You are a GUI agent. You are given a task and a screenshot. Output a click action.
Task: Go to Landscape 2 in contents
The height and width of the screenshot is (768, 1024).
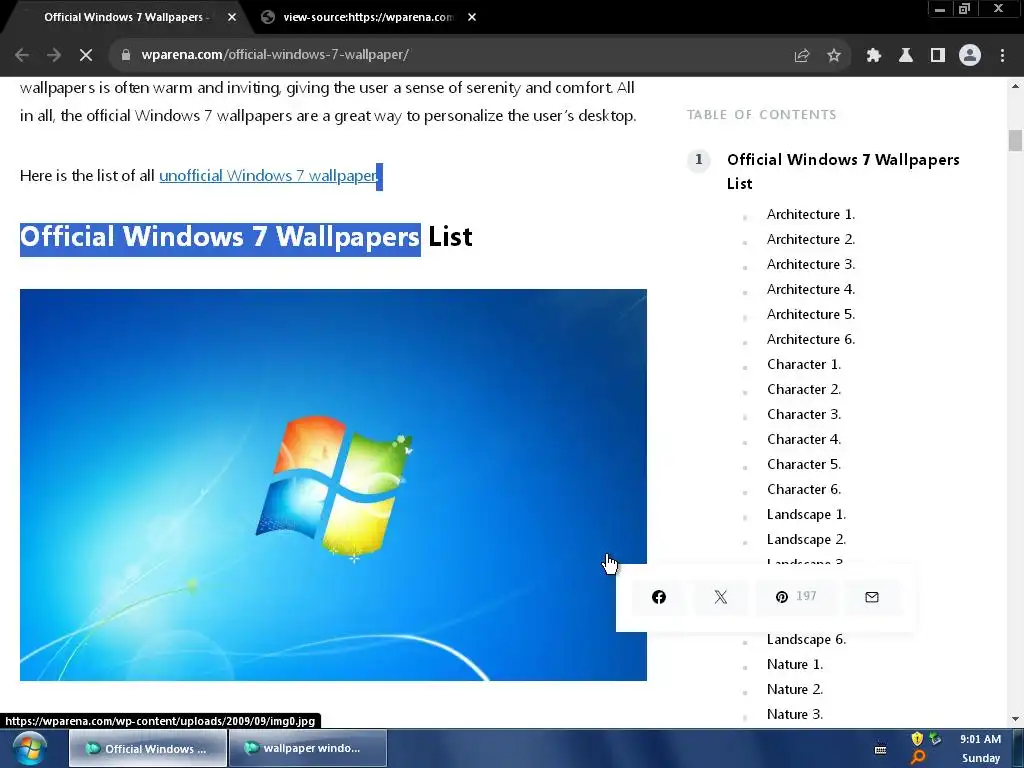click(x=807, y=539)
